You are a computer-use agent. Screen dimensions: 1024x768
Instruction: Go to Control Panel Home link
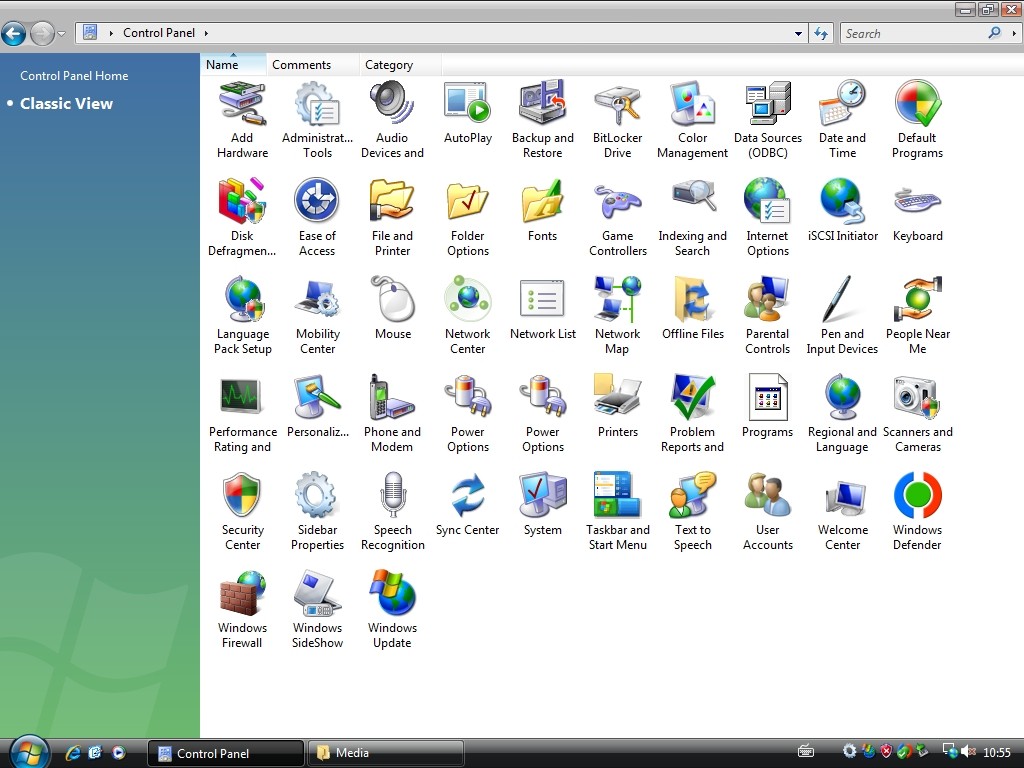point(74,76)
